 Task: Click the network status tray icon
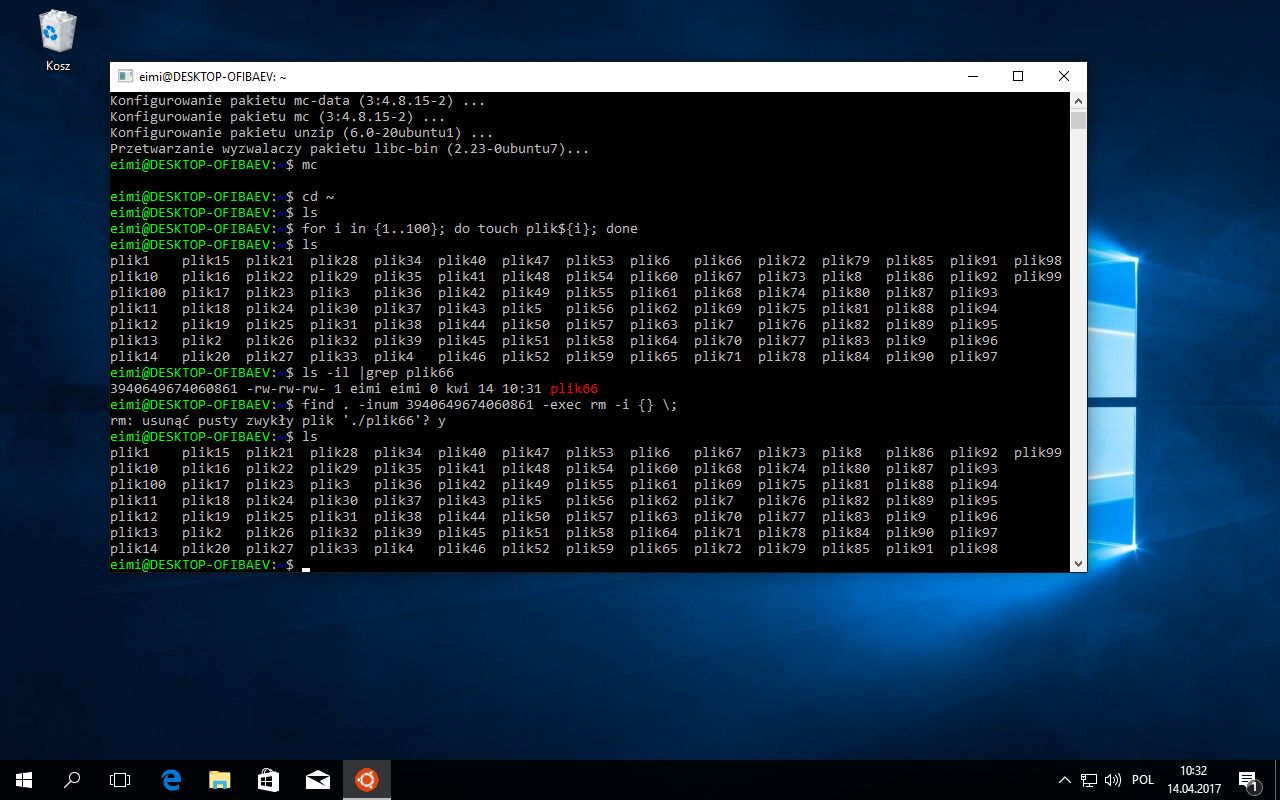[x=1089, y=779]
